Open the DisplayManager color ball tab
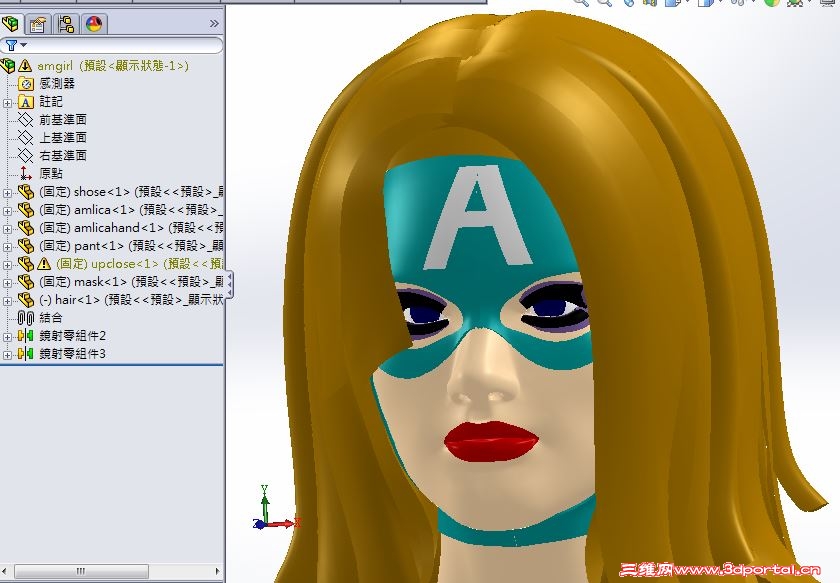 click(94, 24)
